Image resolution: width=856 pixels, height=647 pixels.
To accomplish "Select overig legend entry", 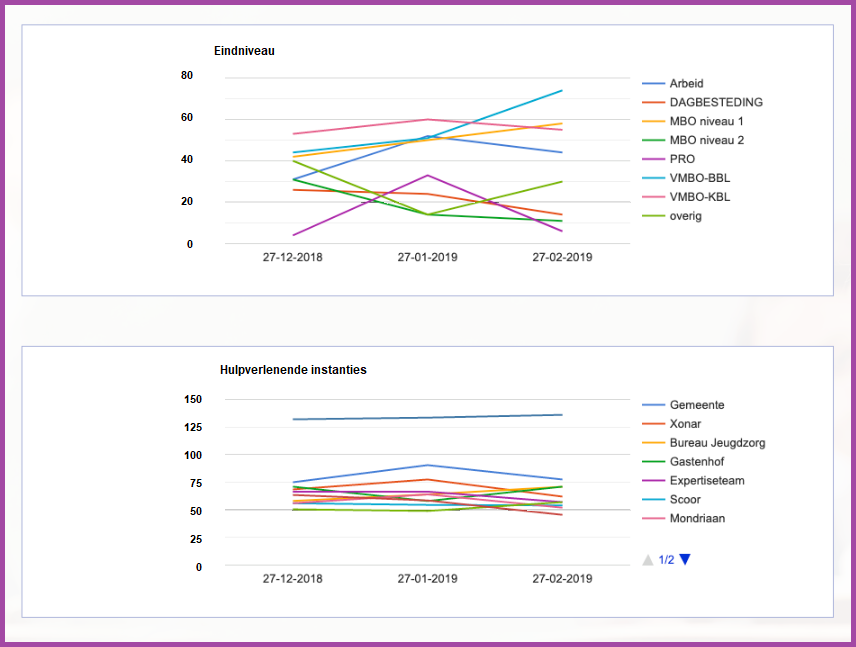I will (x=685, y=216).
